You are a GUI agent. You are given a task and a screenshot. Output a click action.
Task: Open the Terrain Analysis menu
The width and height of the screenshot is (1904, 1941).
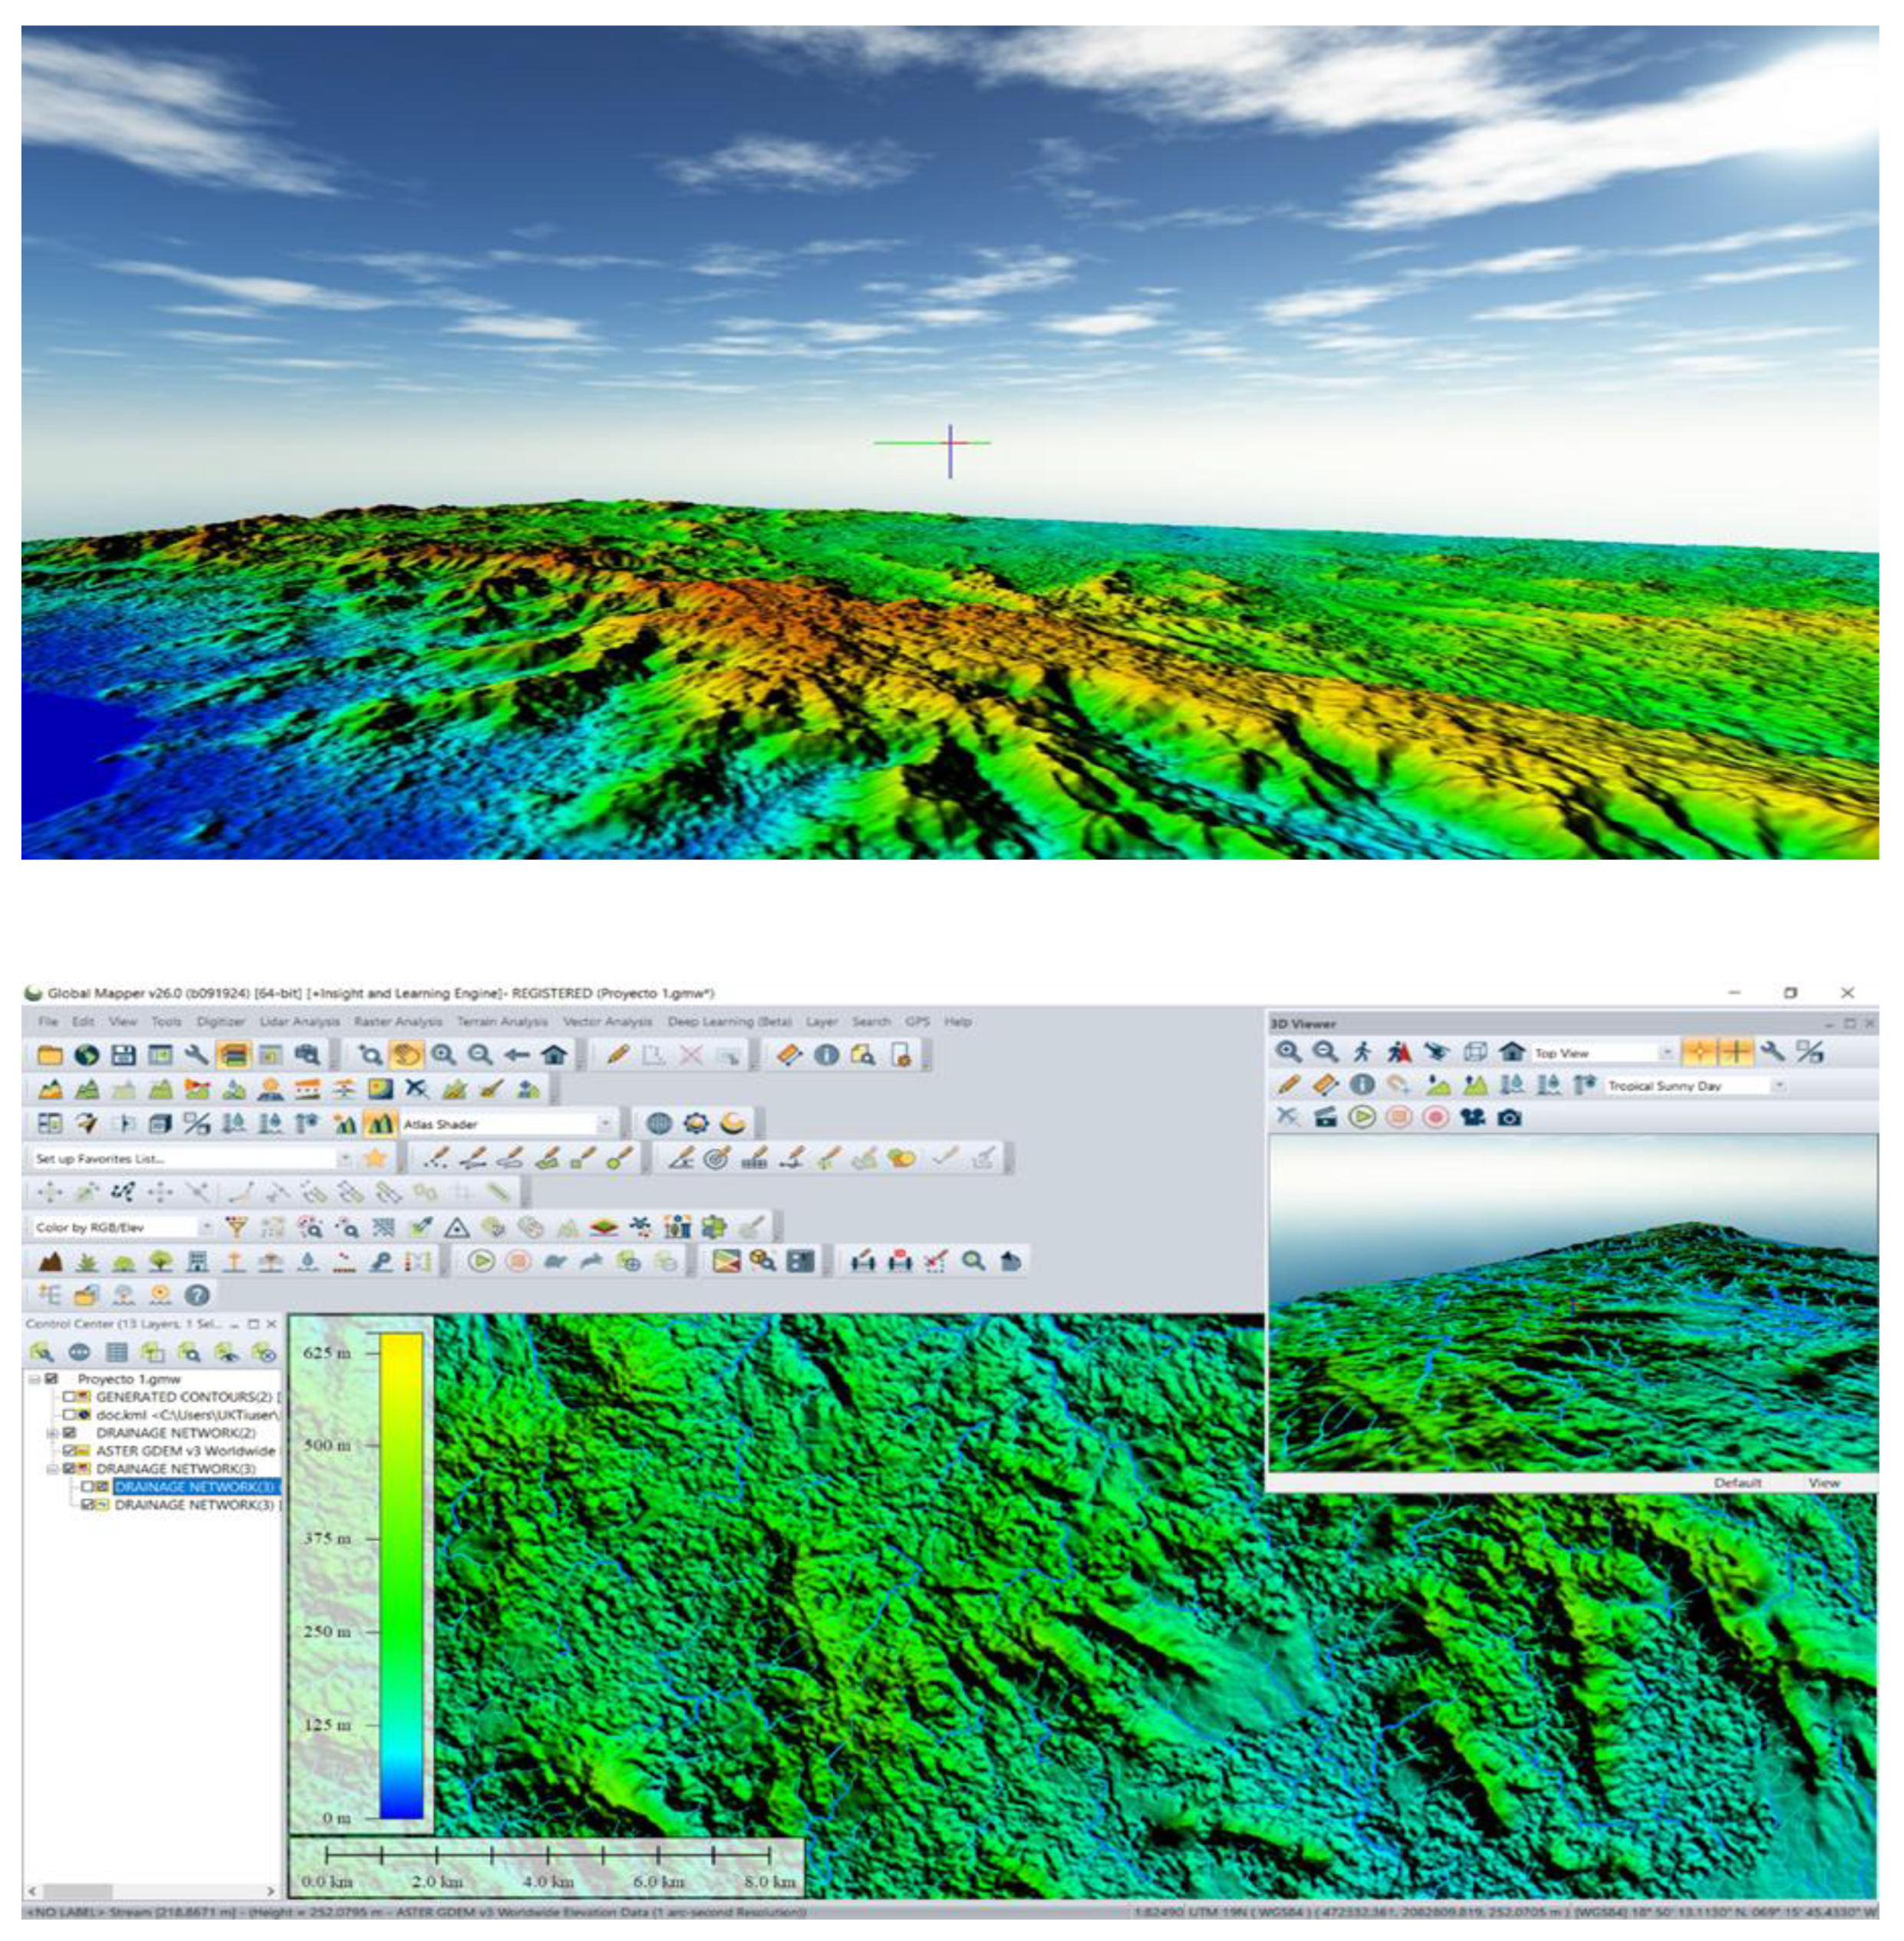coord(502,1022)
